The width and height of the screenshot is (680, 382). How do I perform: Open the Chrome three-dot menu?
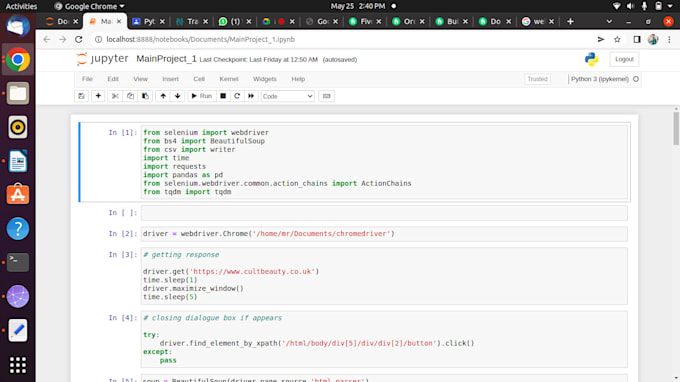[x=669, y=39]
